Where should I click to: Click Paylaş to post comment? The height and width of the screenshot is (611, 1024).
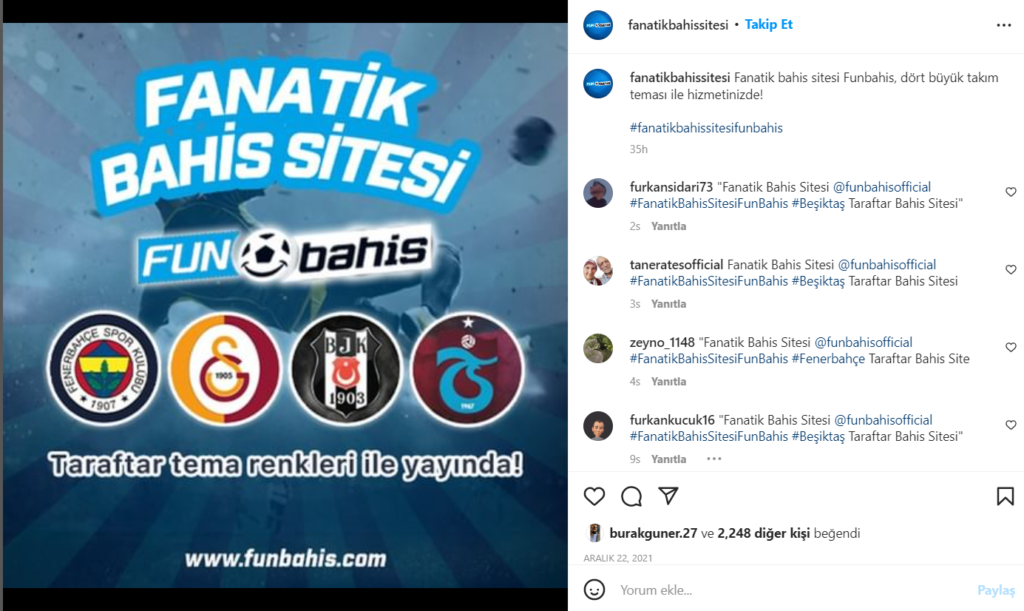[x=996, y=590]
